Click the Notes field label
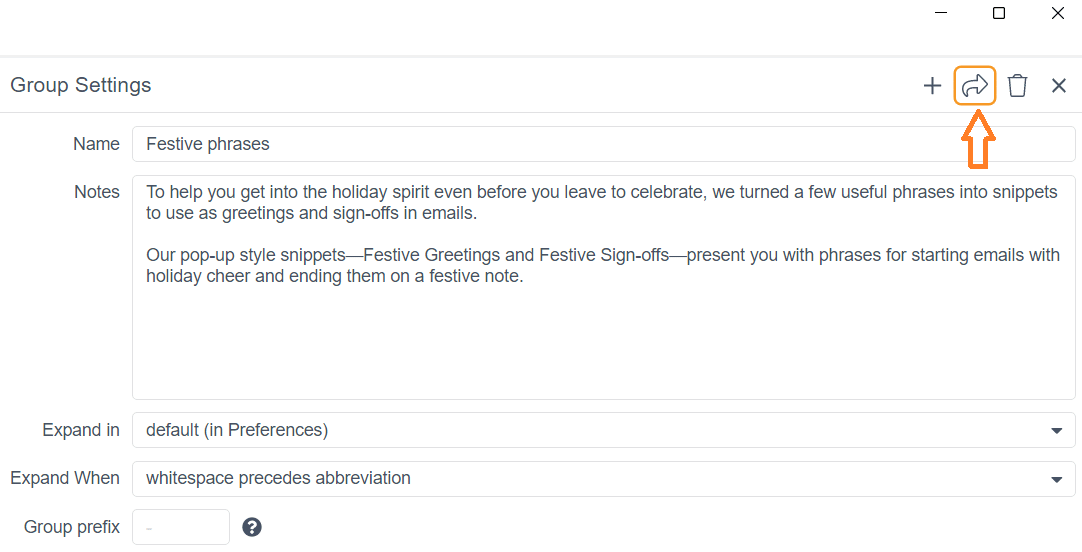 click(x=97, y=192)
